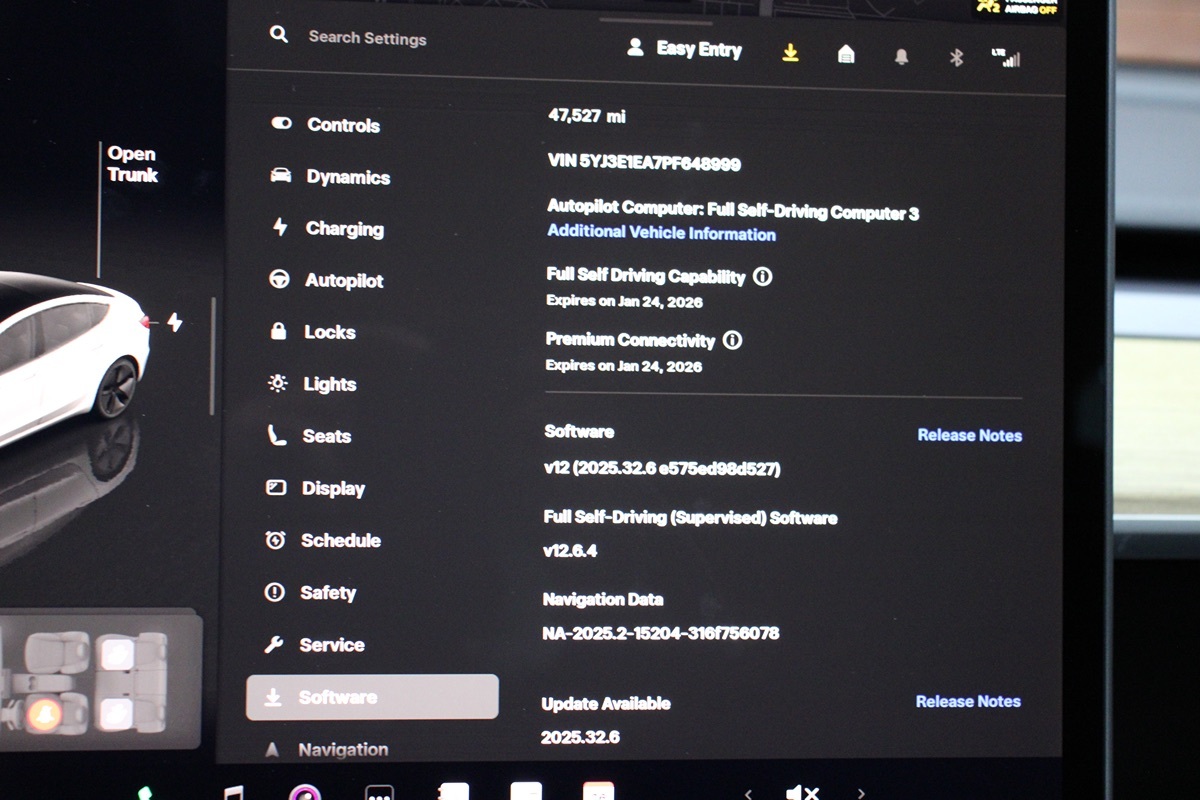Viewport: 1200px width, 800px height.
Task: Show info for Full Self Driving Capability
Action: click(x=763, y=277)
